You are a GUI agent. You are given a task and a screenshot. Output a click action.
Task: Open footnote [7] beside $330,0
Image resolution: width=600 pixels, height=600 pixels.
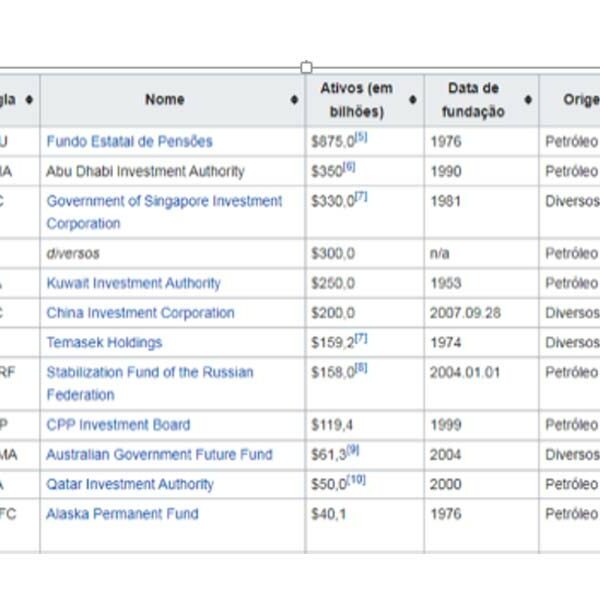pos(361,196)
